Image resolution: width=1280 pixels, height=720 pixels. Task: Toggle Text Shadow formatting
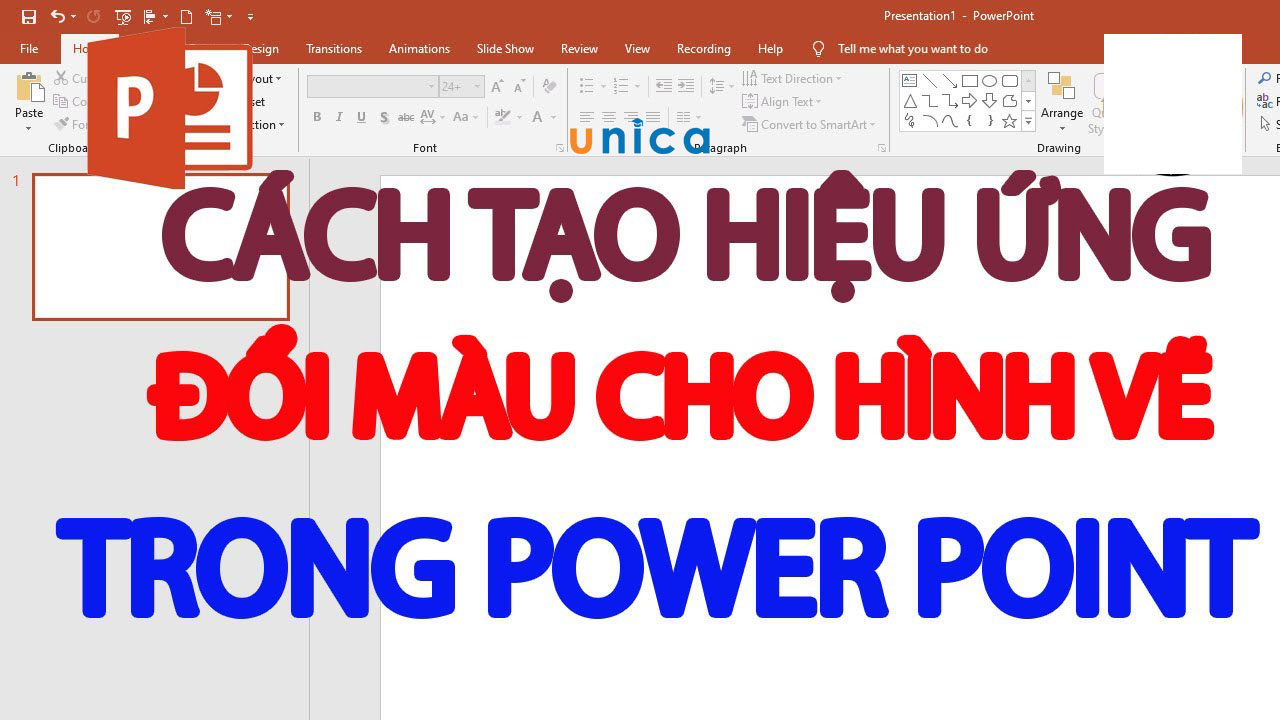tap(384, 117)
